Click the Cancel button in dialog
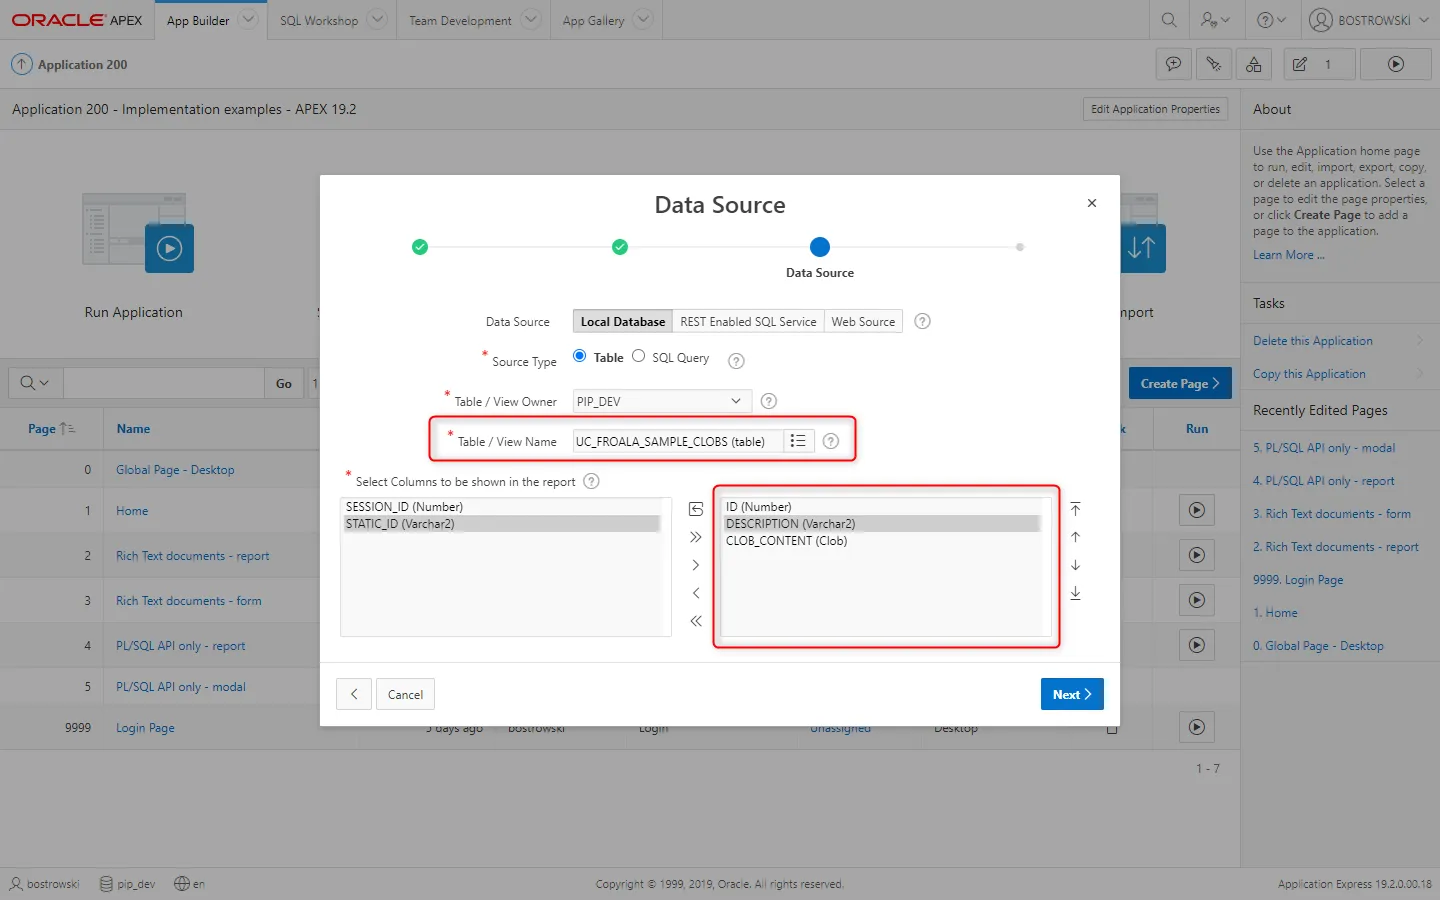 coord(405,694)
